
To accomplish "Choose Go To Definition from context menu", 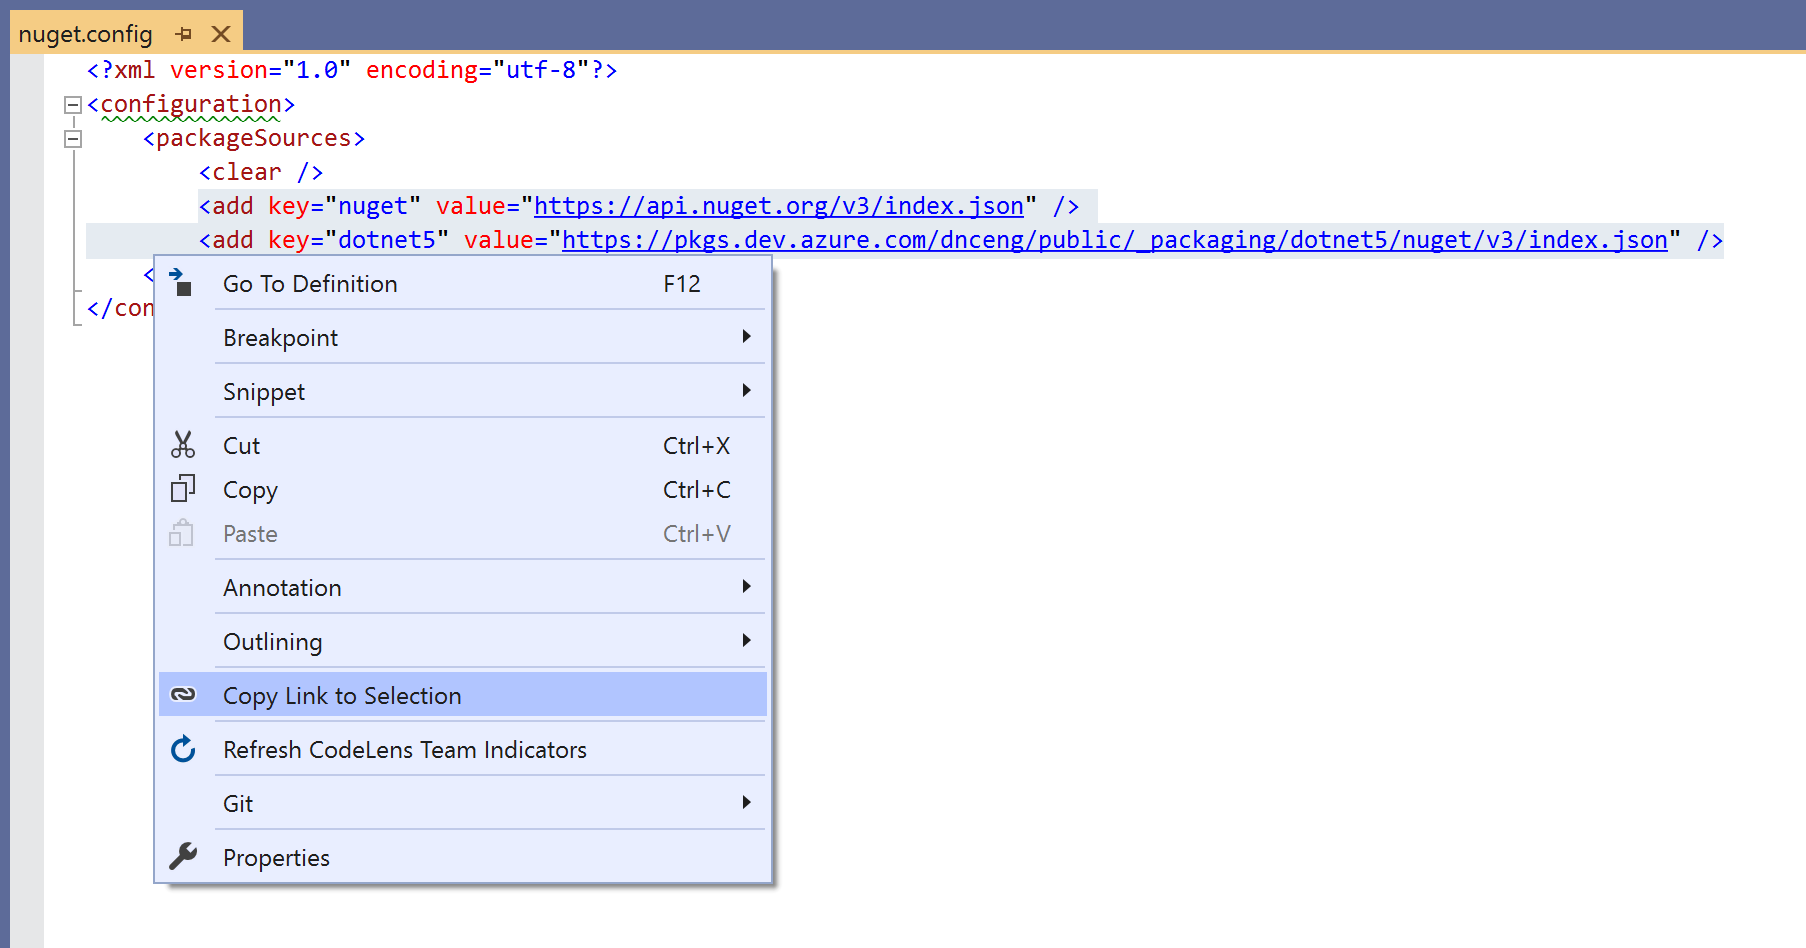I will 462,284.
